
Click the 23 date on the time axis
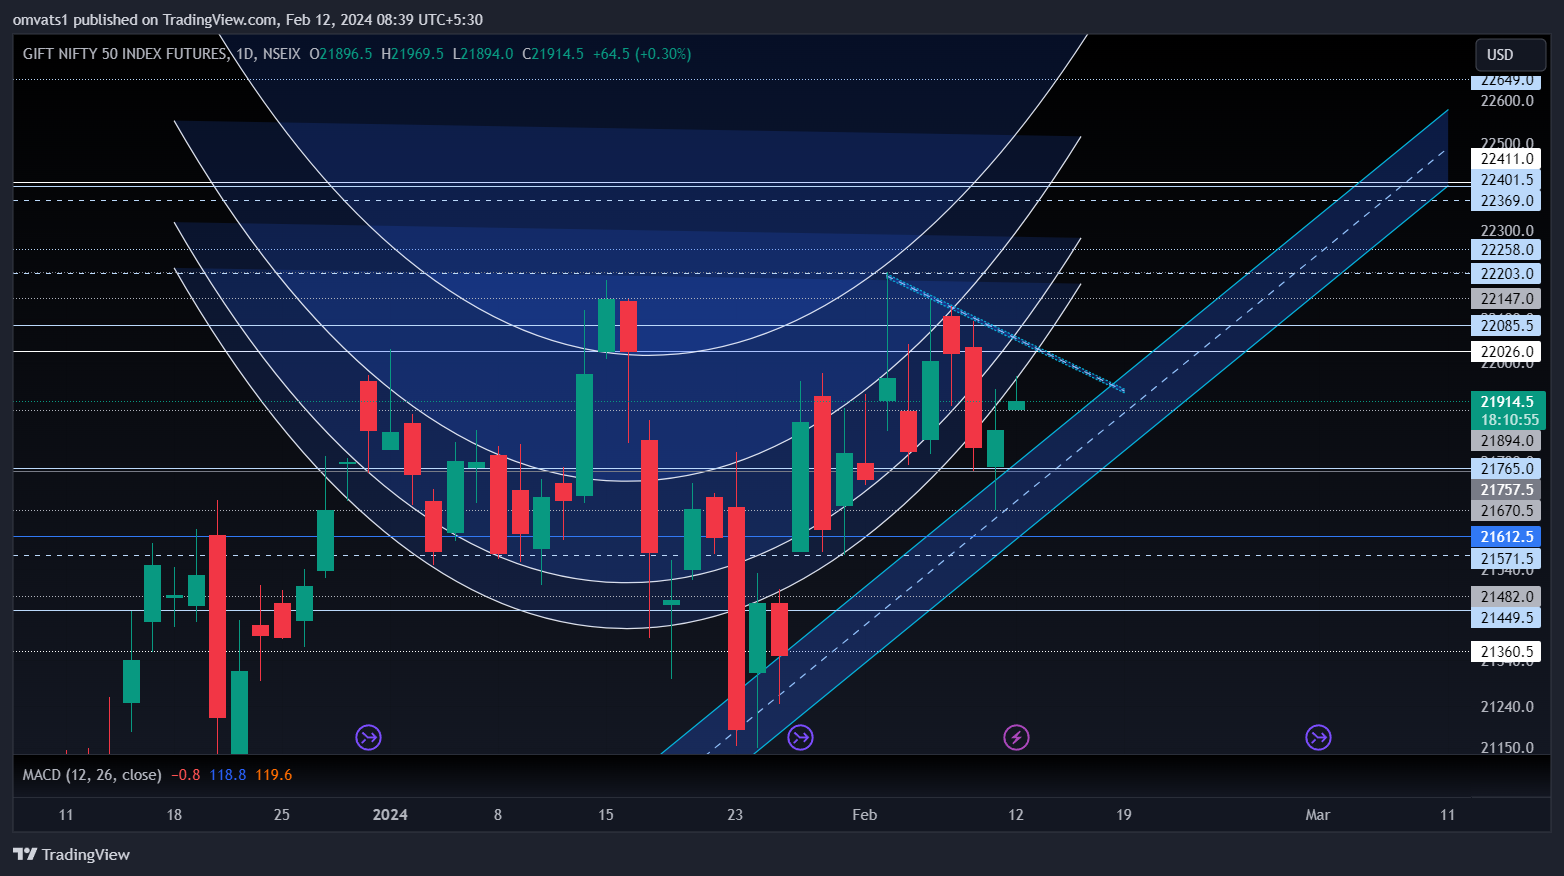click(x=735, y=815)
